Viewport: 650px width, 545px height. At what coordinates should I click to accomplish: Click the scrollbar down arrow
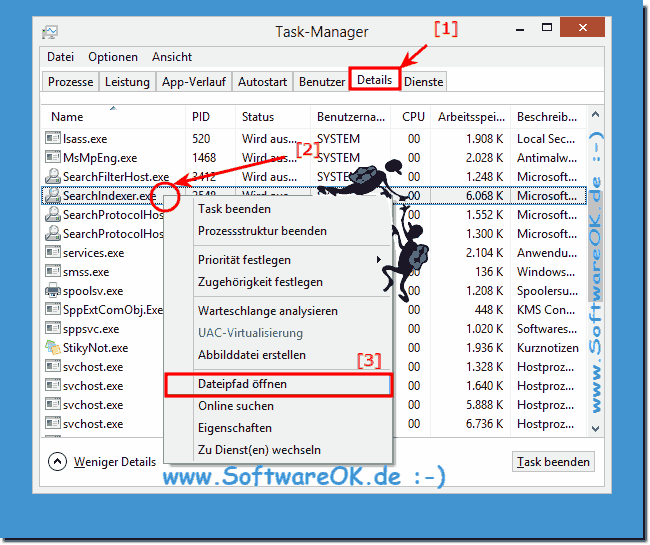pos(595,428)
